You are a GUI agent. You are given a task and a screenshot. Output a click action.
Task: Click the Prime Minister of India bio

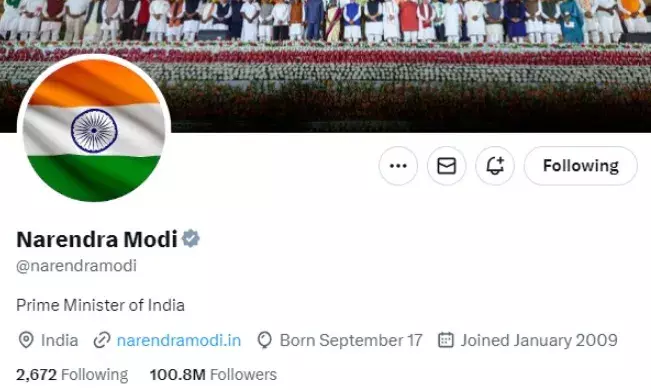click(100, 305)
